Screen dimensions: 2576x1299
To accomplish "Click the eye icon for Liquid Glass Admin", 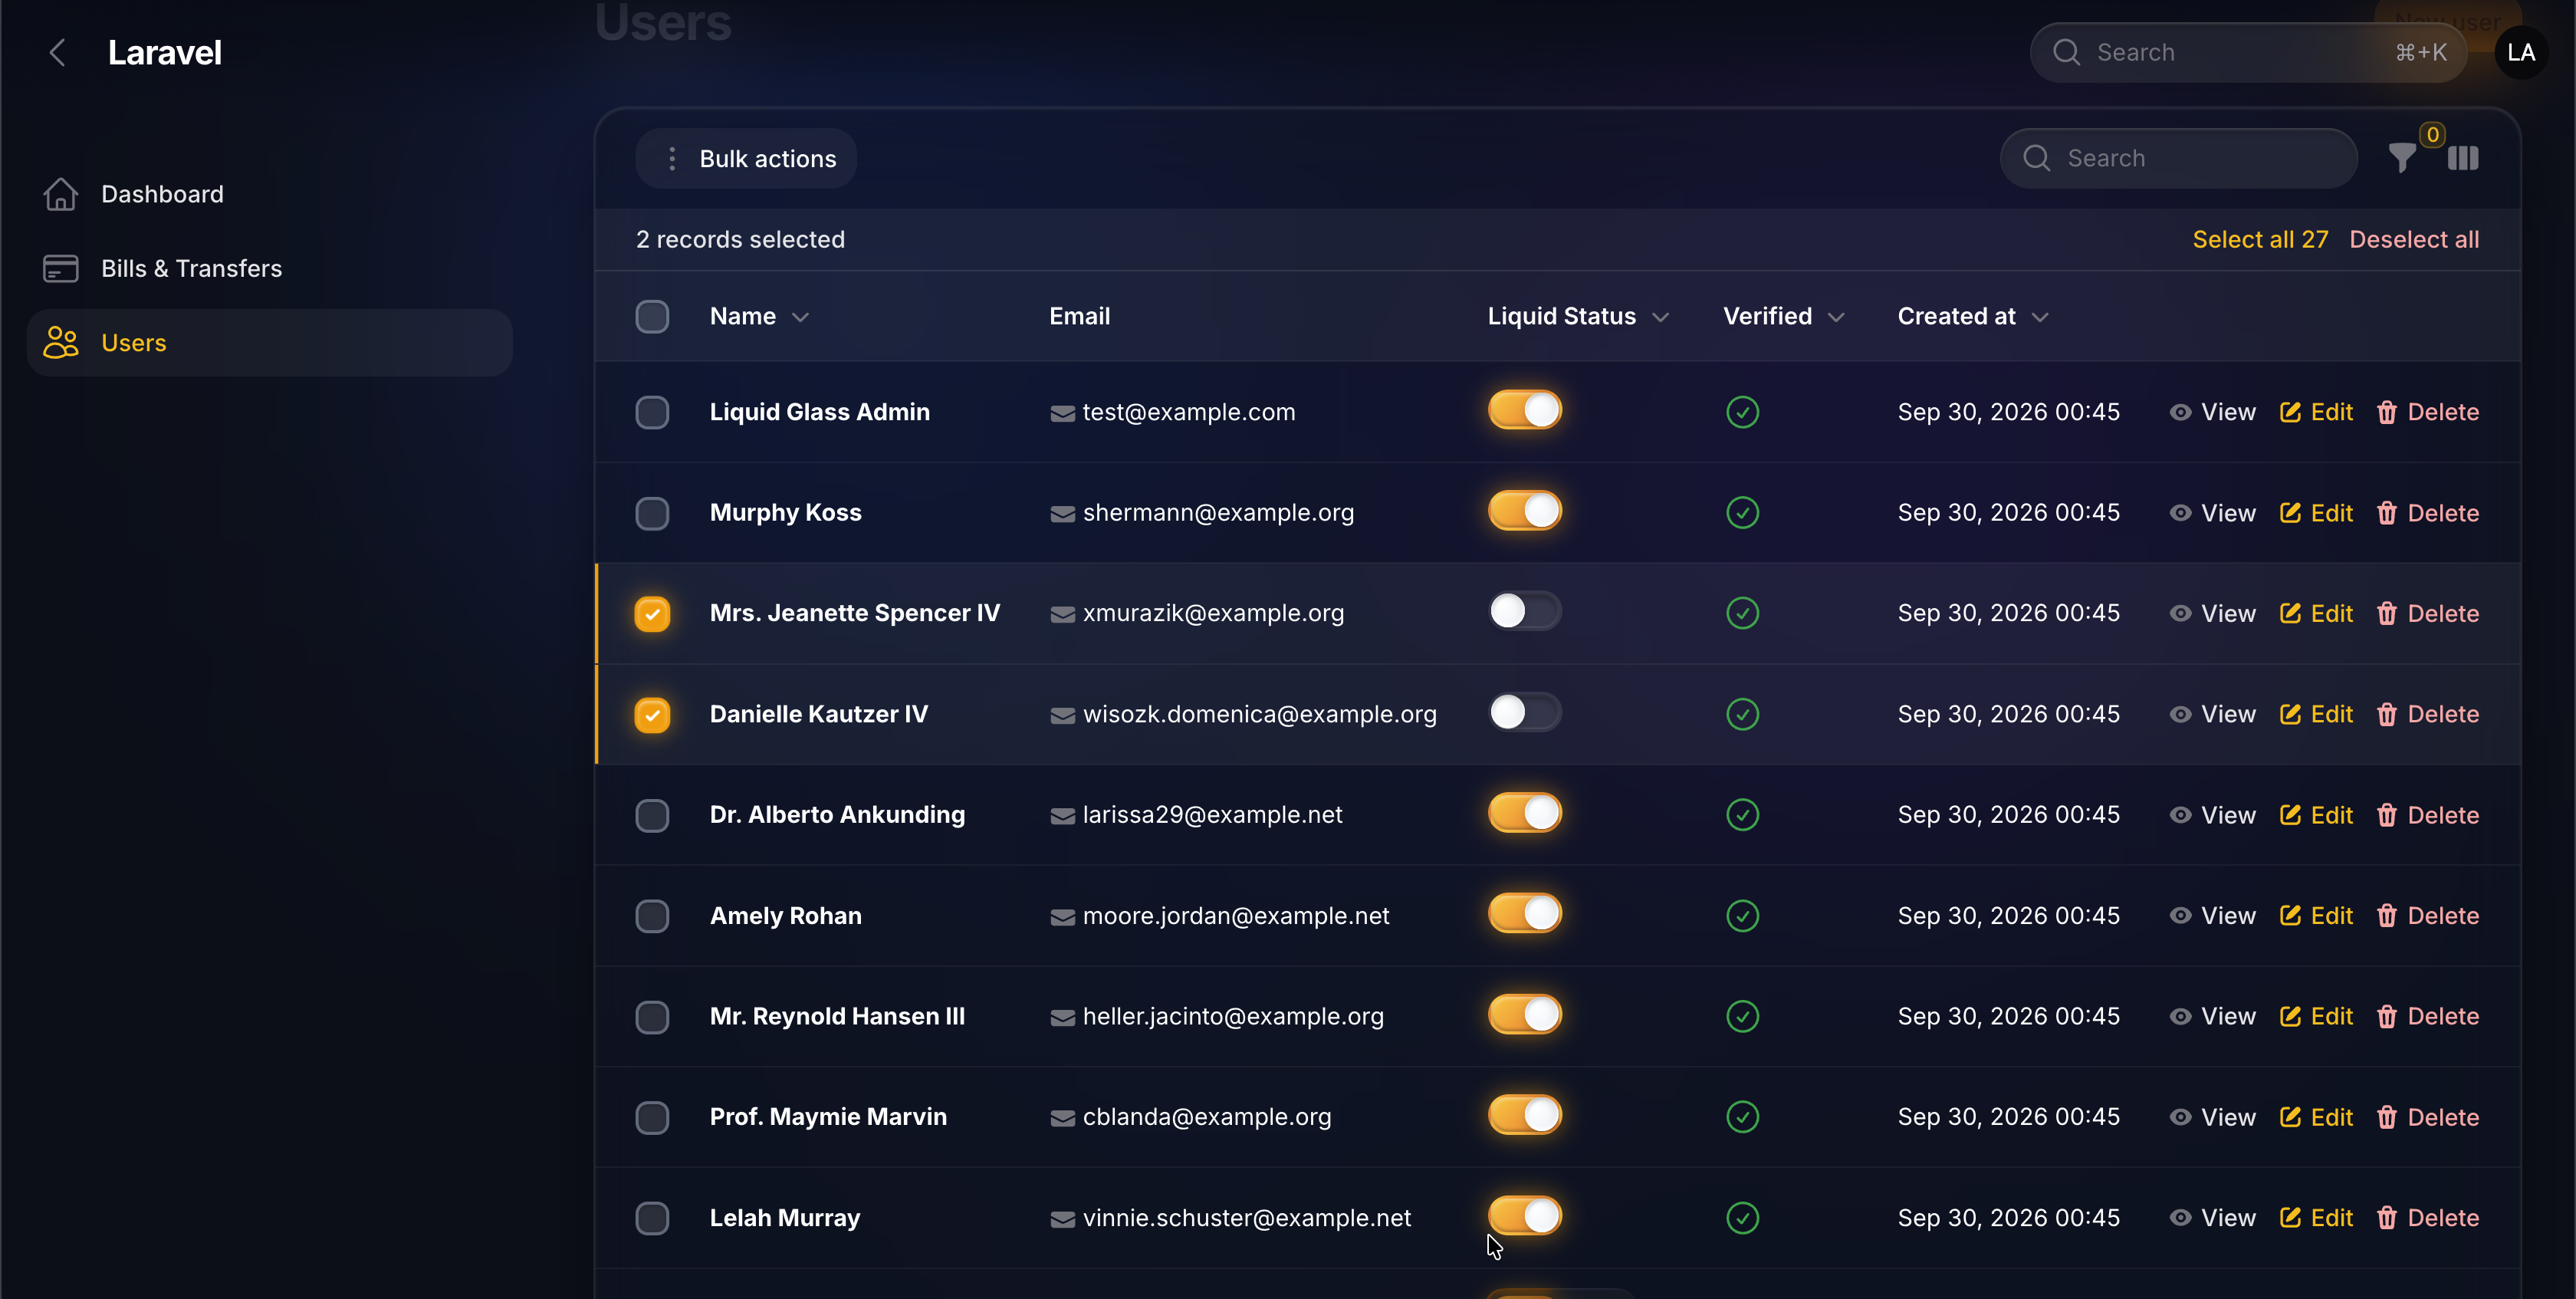I will click(x=2180, y=412).
